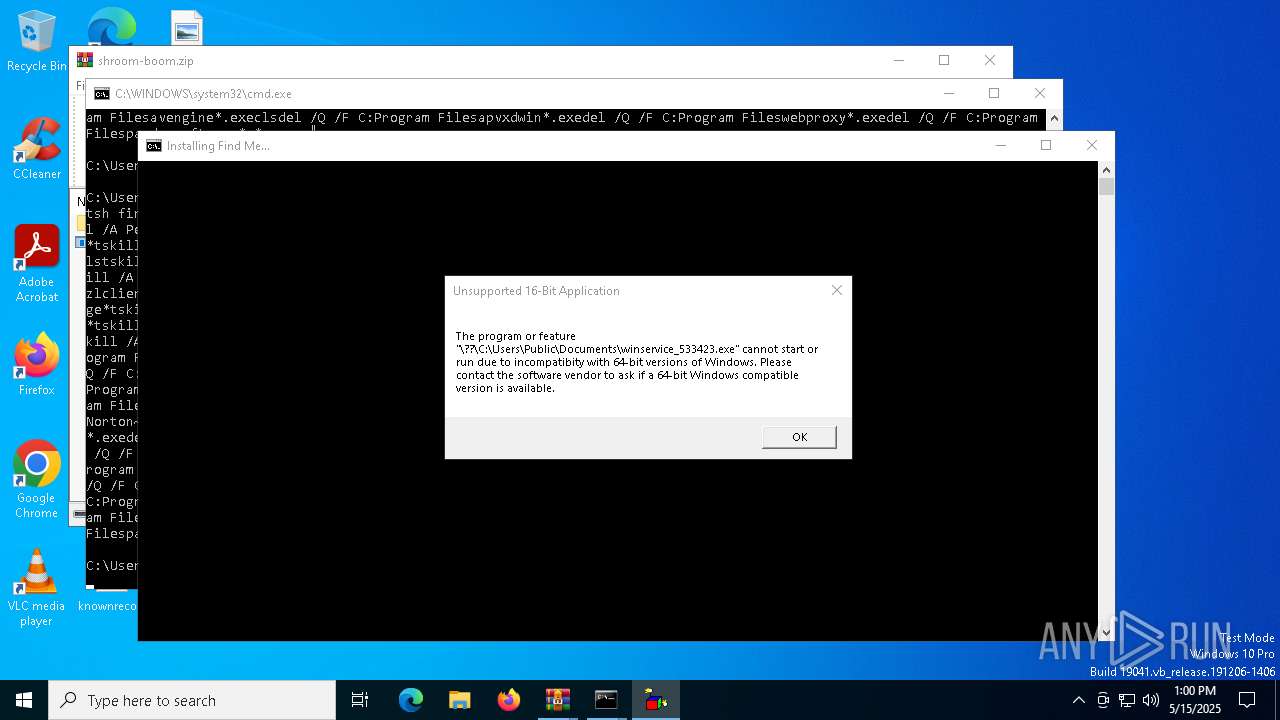Click the Installing Find Me window system icon
Screen dimensions: 1280x720
pos(154,146)
